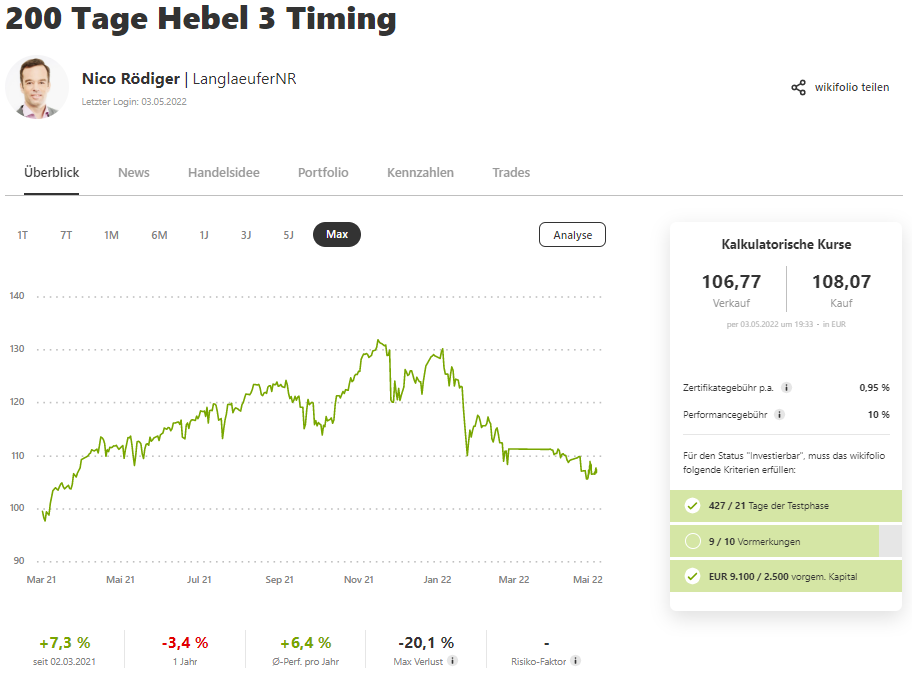Switch to the Kennzahlen tab

pos(421,173)
